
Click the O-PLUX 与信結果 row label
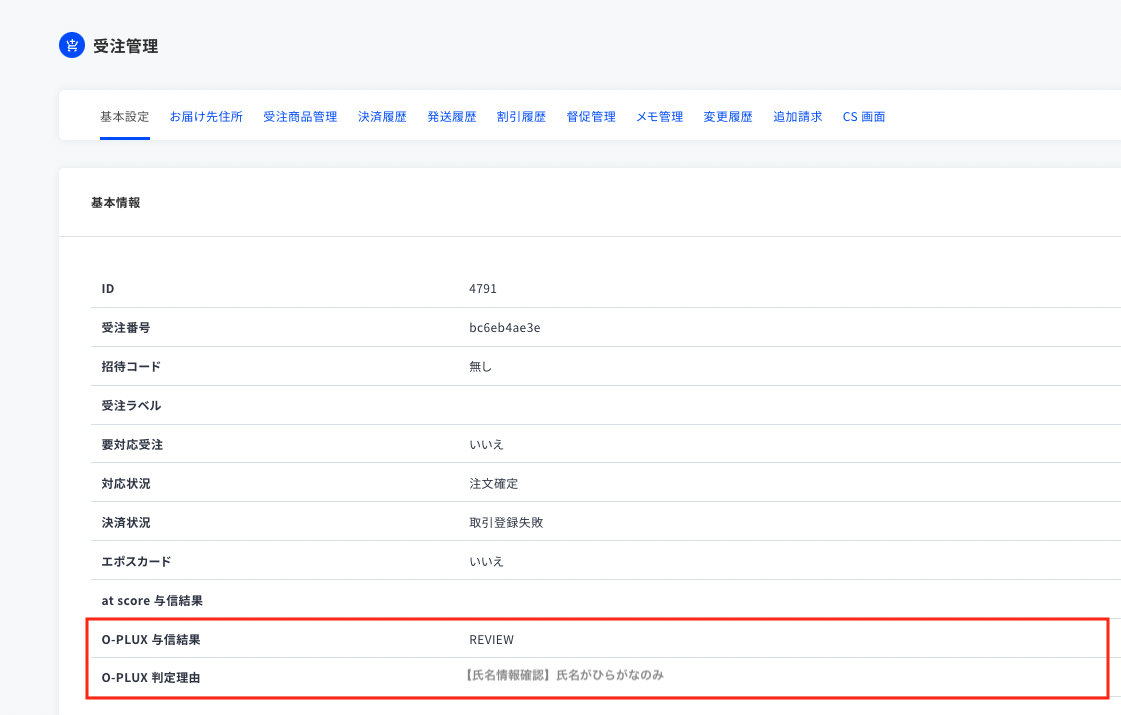click(x=151, y=639)
